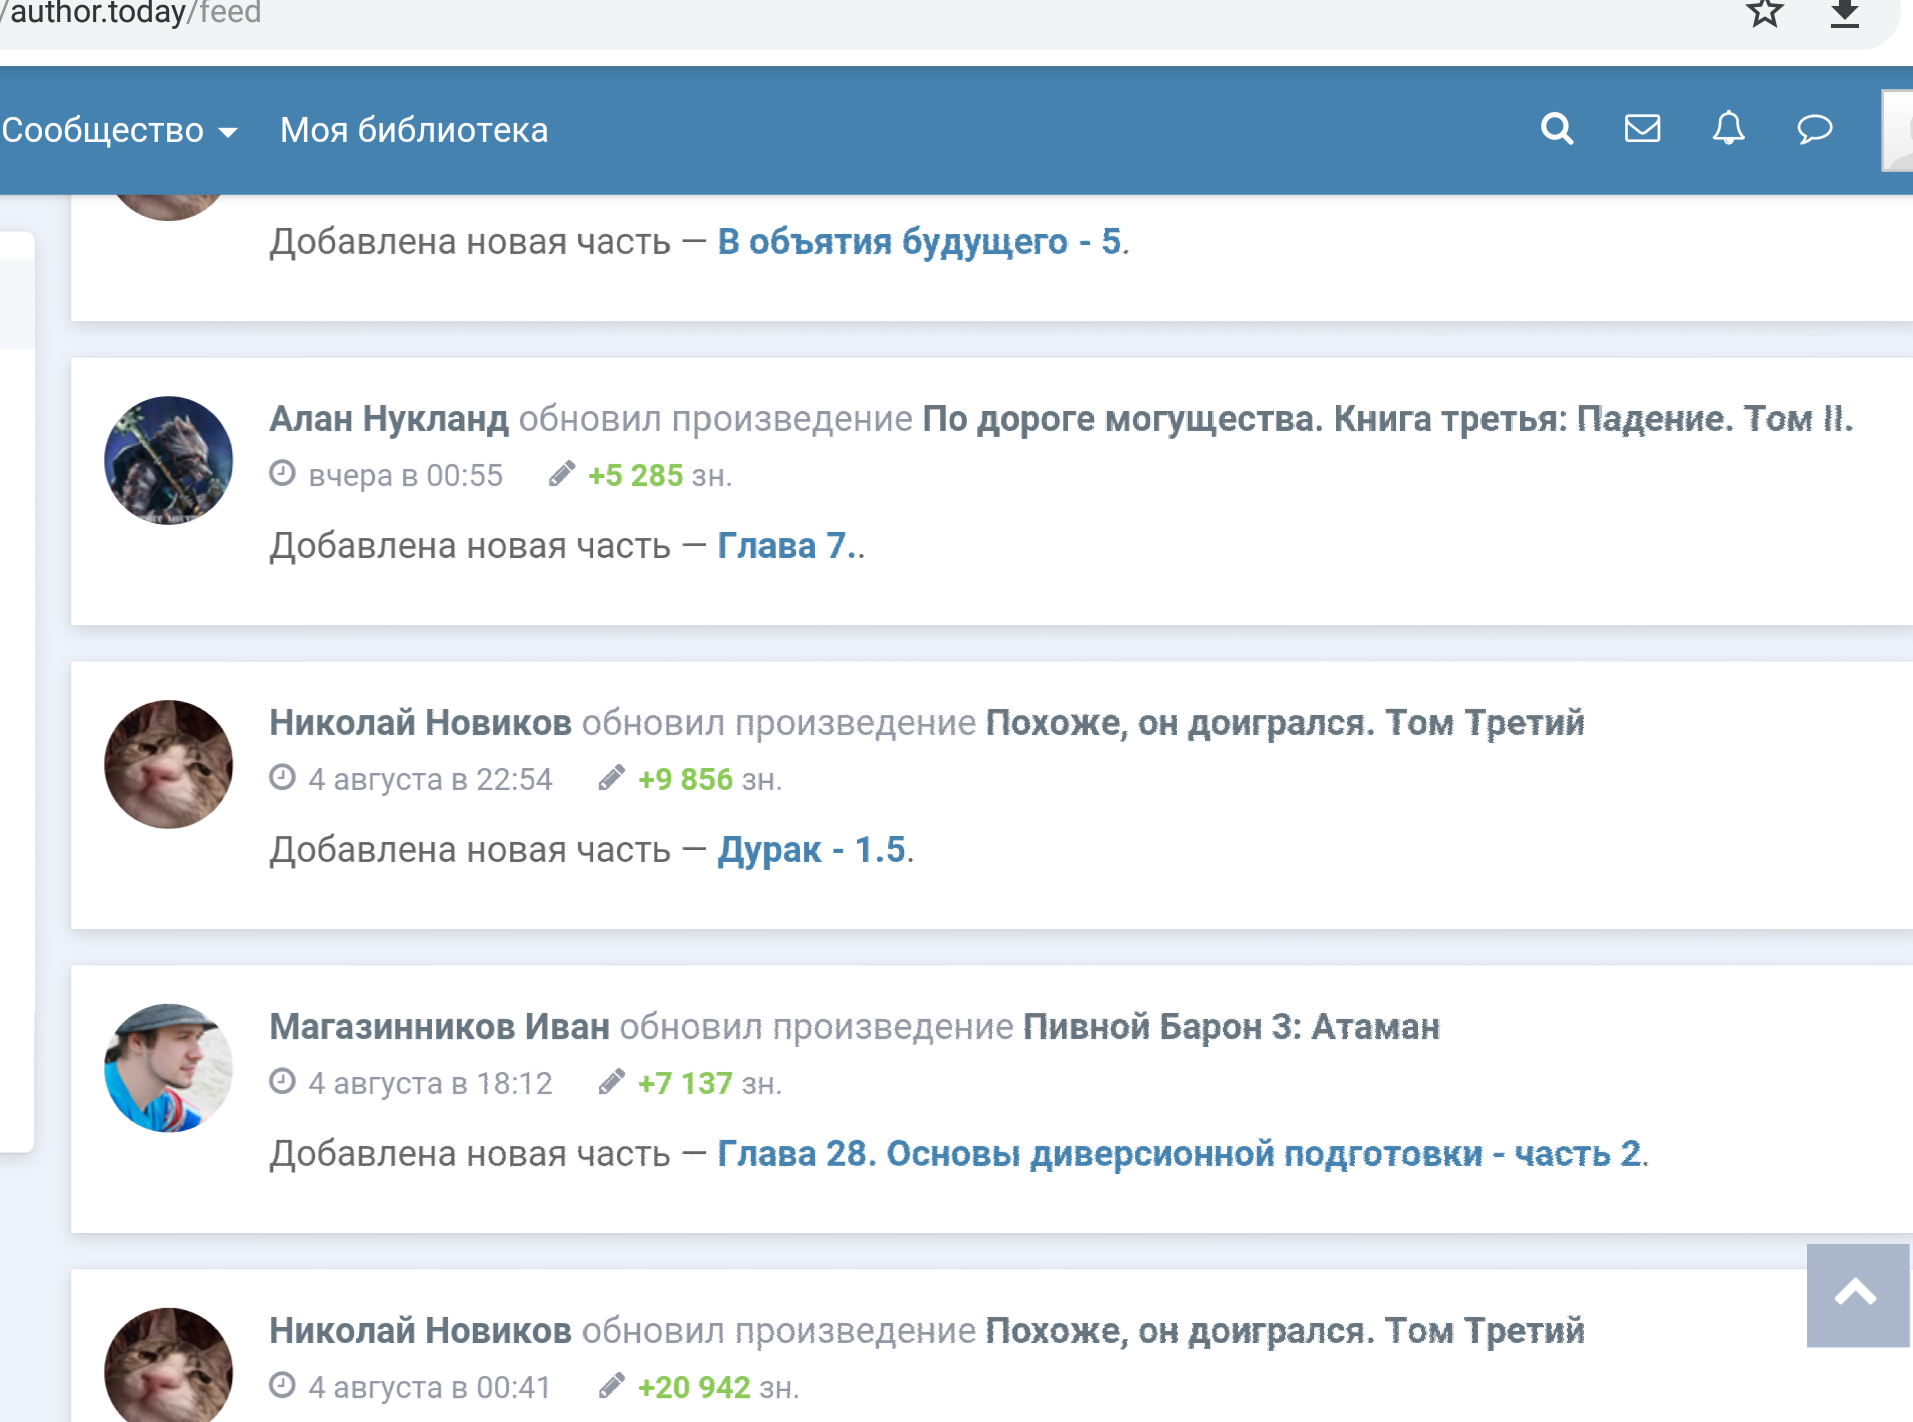Open the Дурак - 1.5 chapter link
The image size is (1913, 1422).
coord(811,850)
